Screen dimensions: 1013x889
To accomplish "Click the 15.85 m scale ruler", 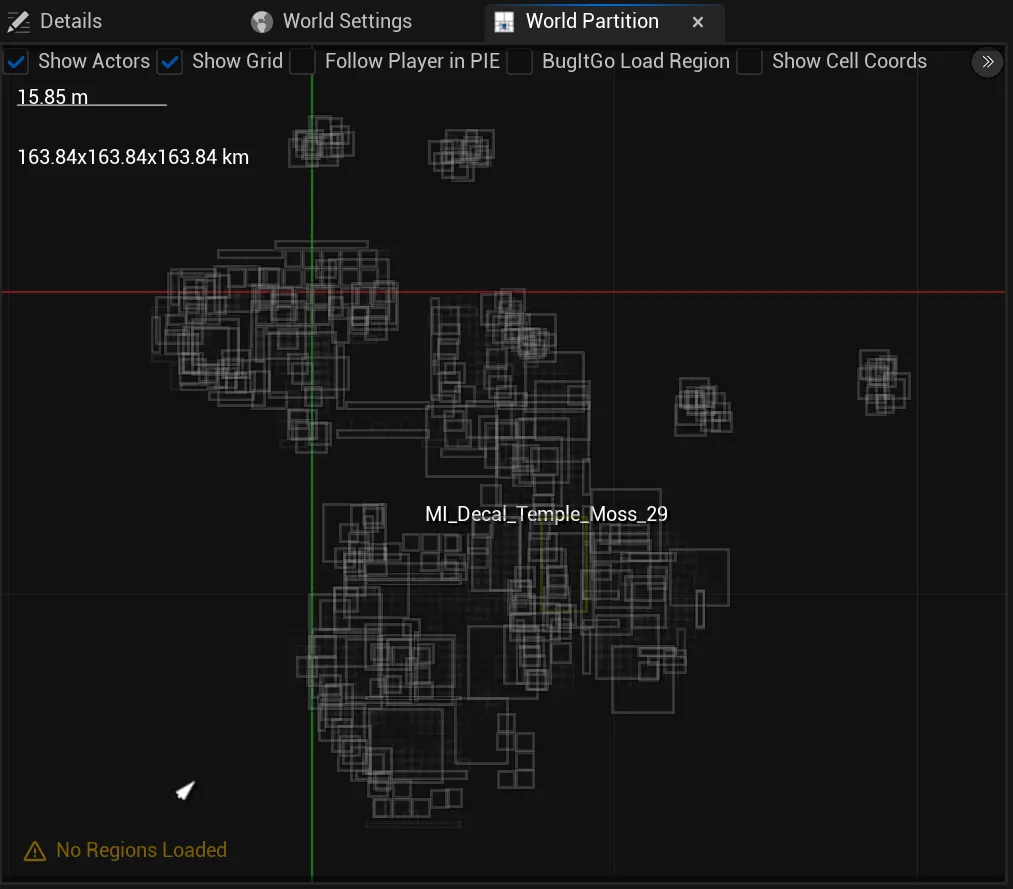I will 51,96.
